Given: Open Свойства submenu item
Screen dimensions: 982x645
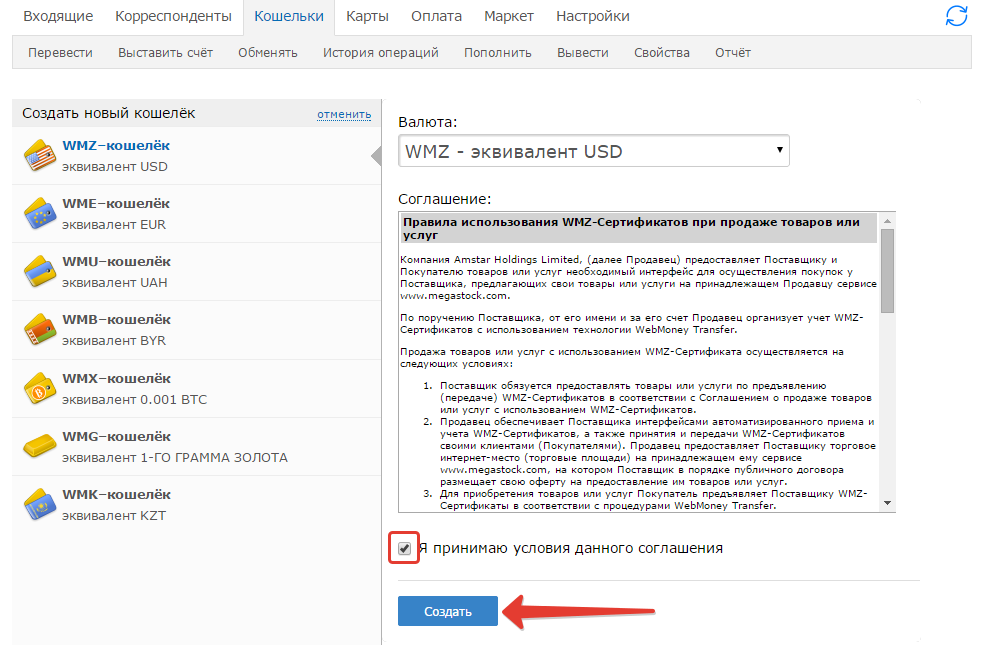Looking at the screenshot, I should [x=662, y=53].
